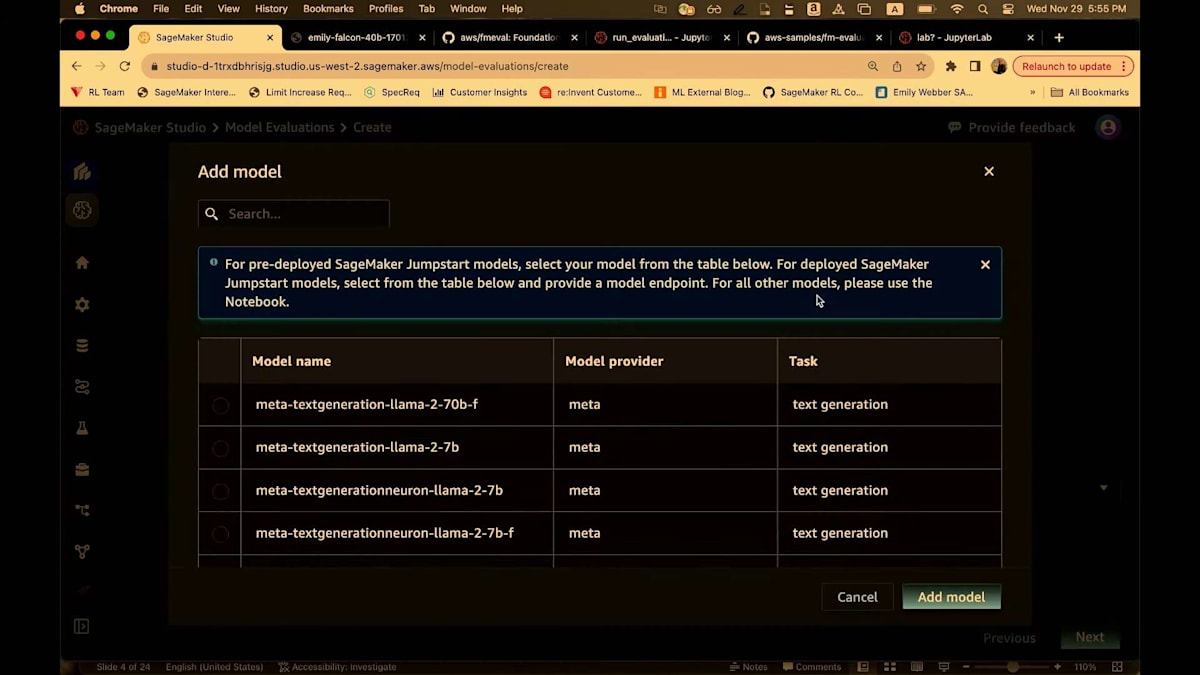Click the Next button behind dialog
Viewport: 1200px width, 675px height.
click(1090, 637)
